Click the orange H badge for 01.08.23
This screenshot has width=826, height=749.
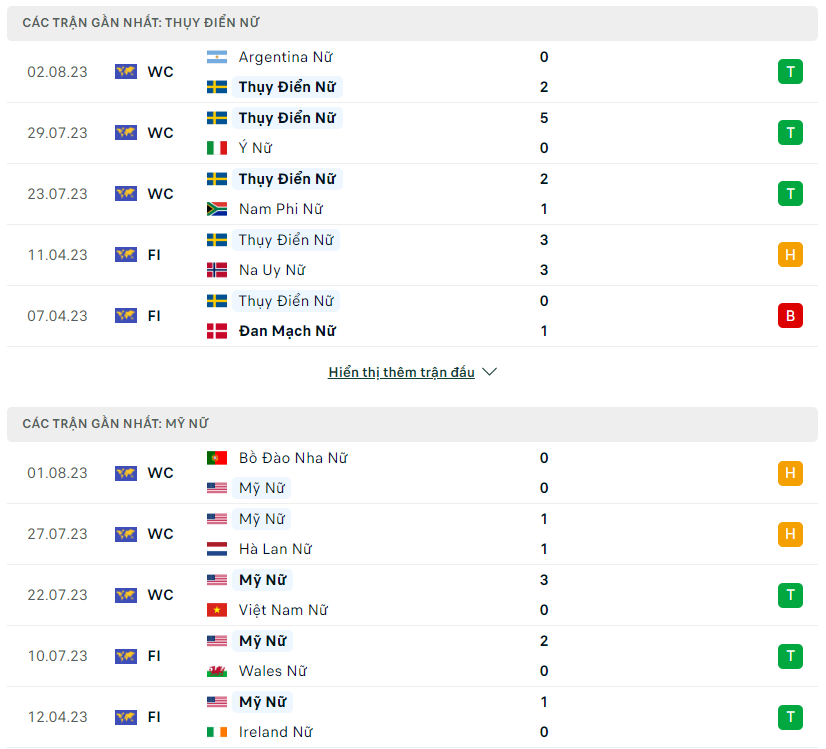pos(790,473)
